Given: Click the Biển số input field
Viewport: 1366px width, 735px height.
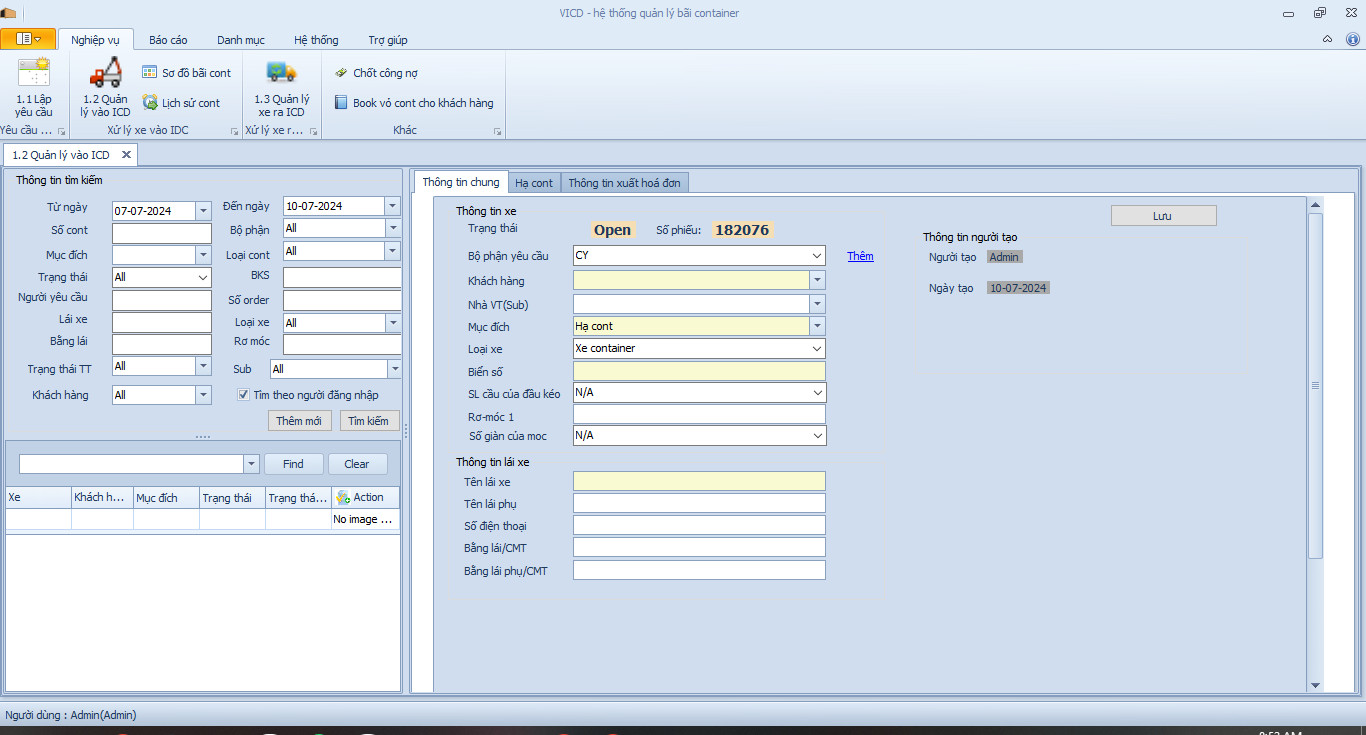Looking at the screenshot, I should pos(698,371).
